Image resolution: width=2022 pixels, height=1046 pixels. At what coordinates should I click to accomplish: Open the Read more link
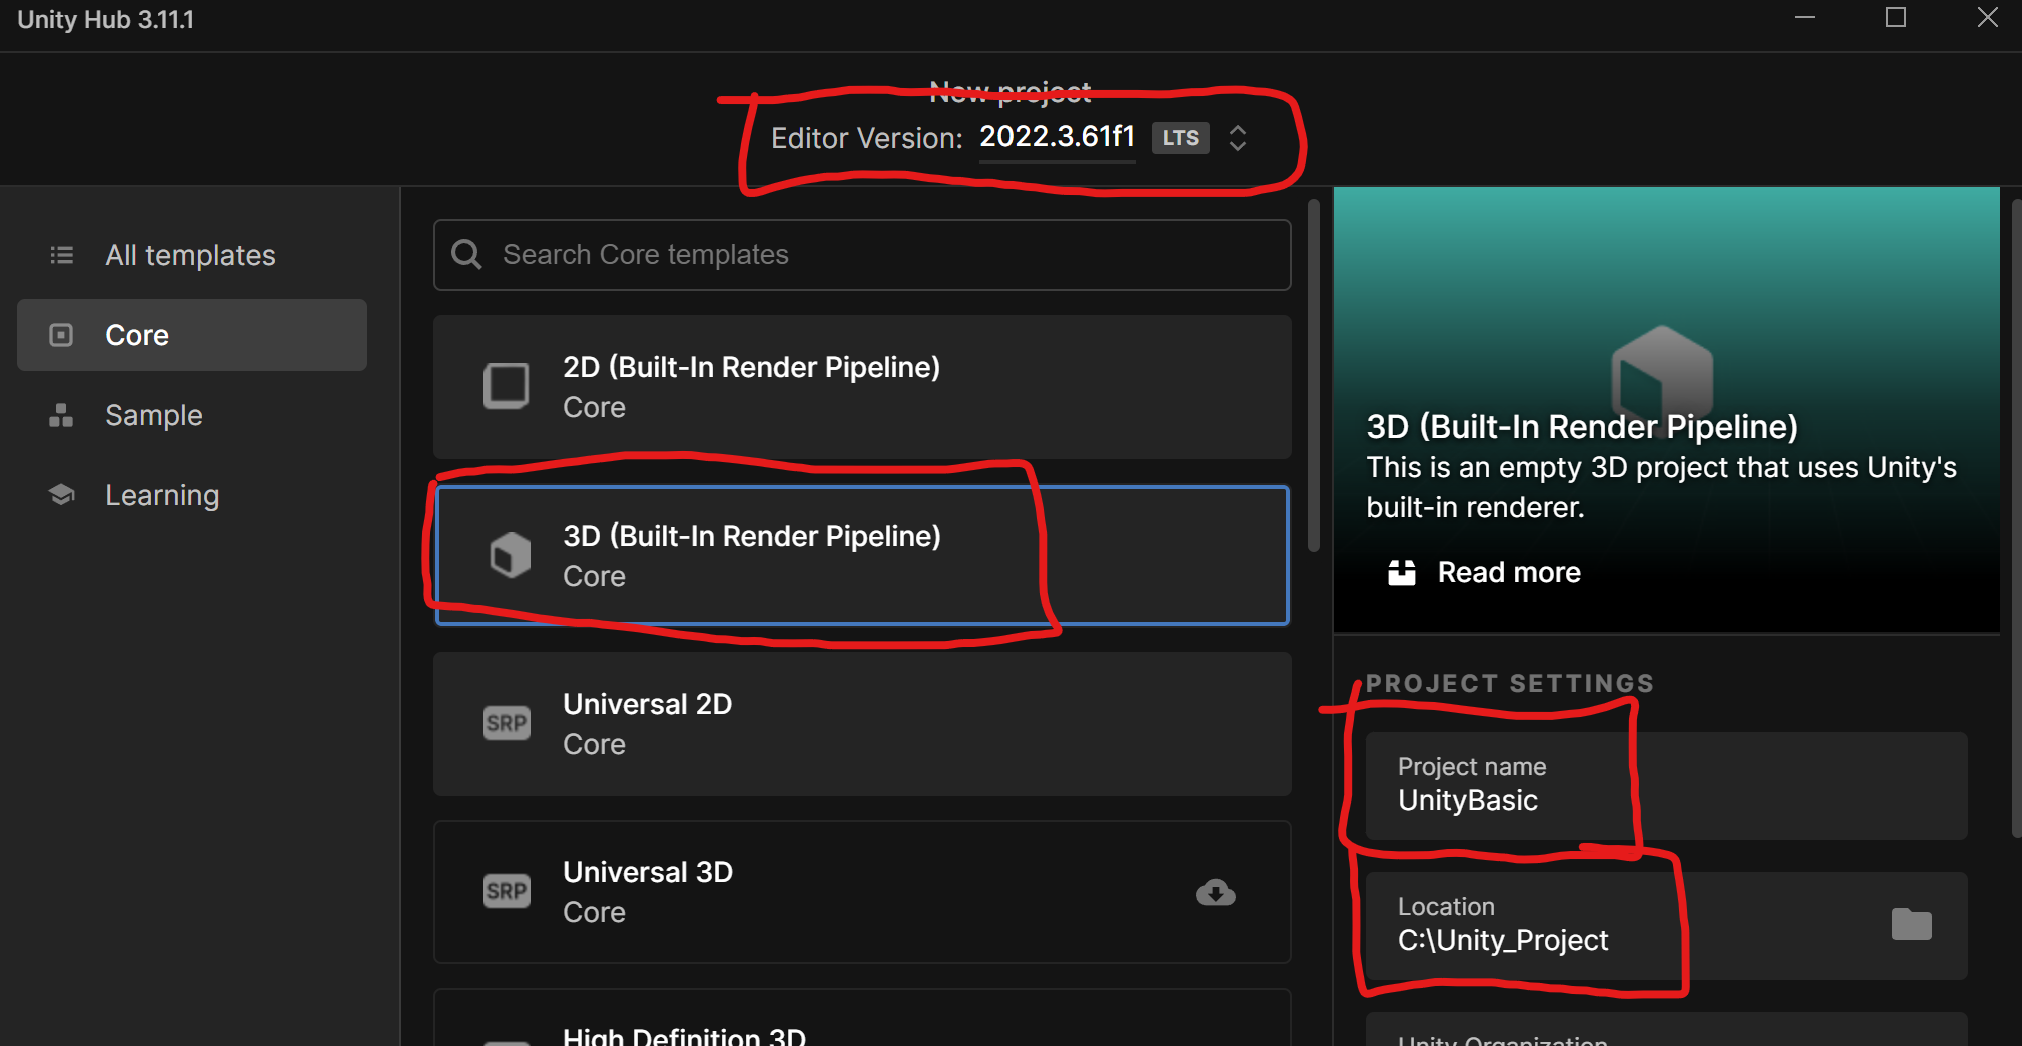tap(1509, 572)
